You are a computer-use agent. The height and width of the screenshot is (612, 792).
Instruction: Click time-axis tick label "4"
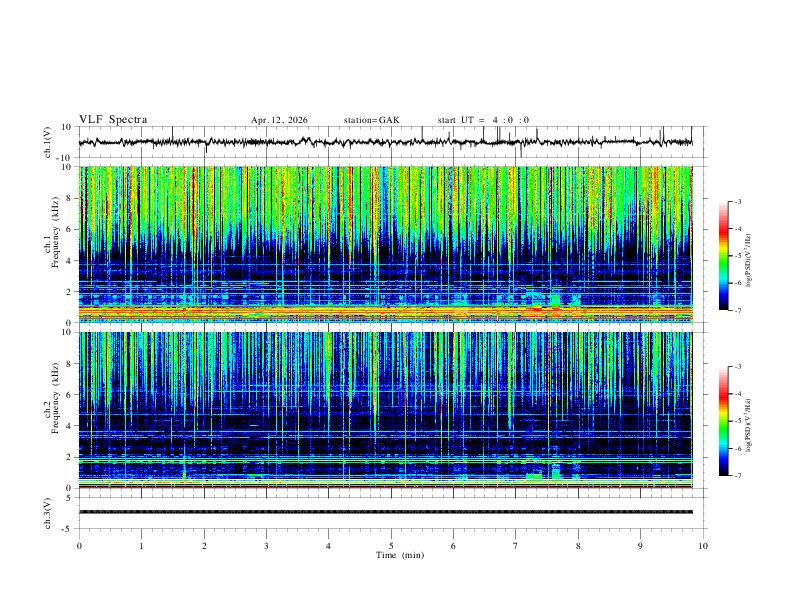pos(329,546)
